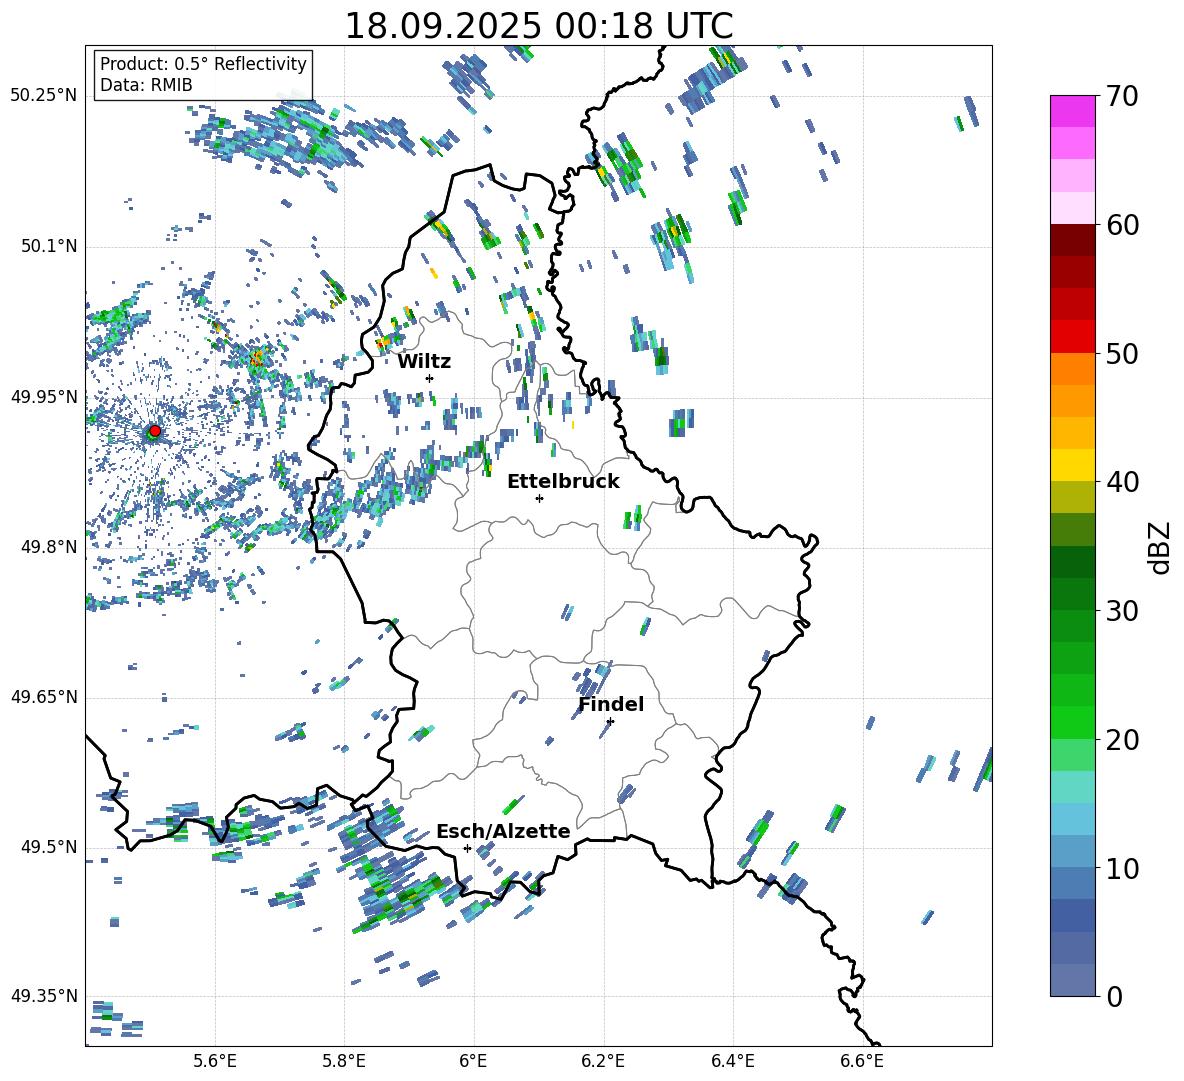Viewport: 1184px width, 1081px height.
Task: Click the yellow swatch just above 40 dBZ
Action: (1073, 465)
